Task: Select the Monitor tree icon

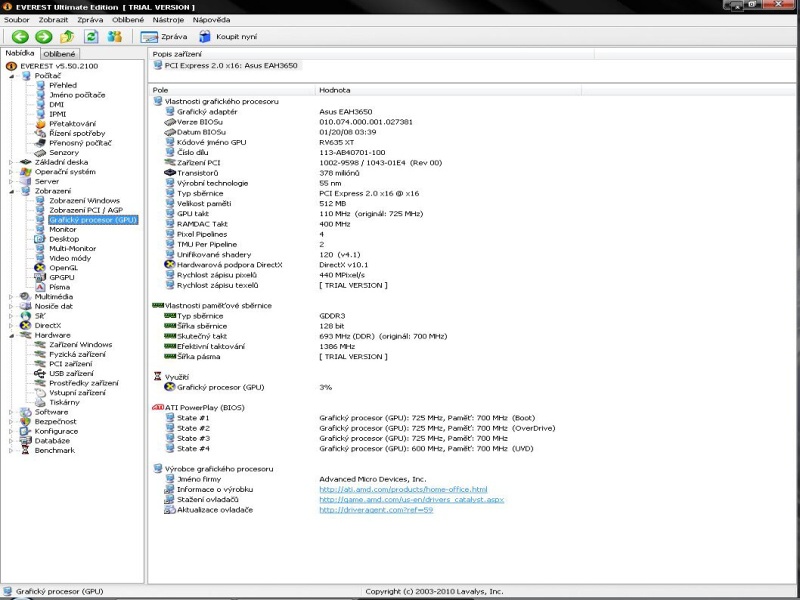Action: tap(40, 230)
